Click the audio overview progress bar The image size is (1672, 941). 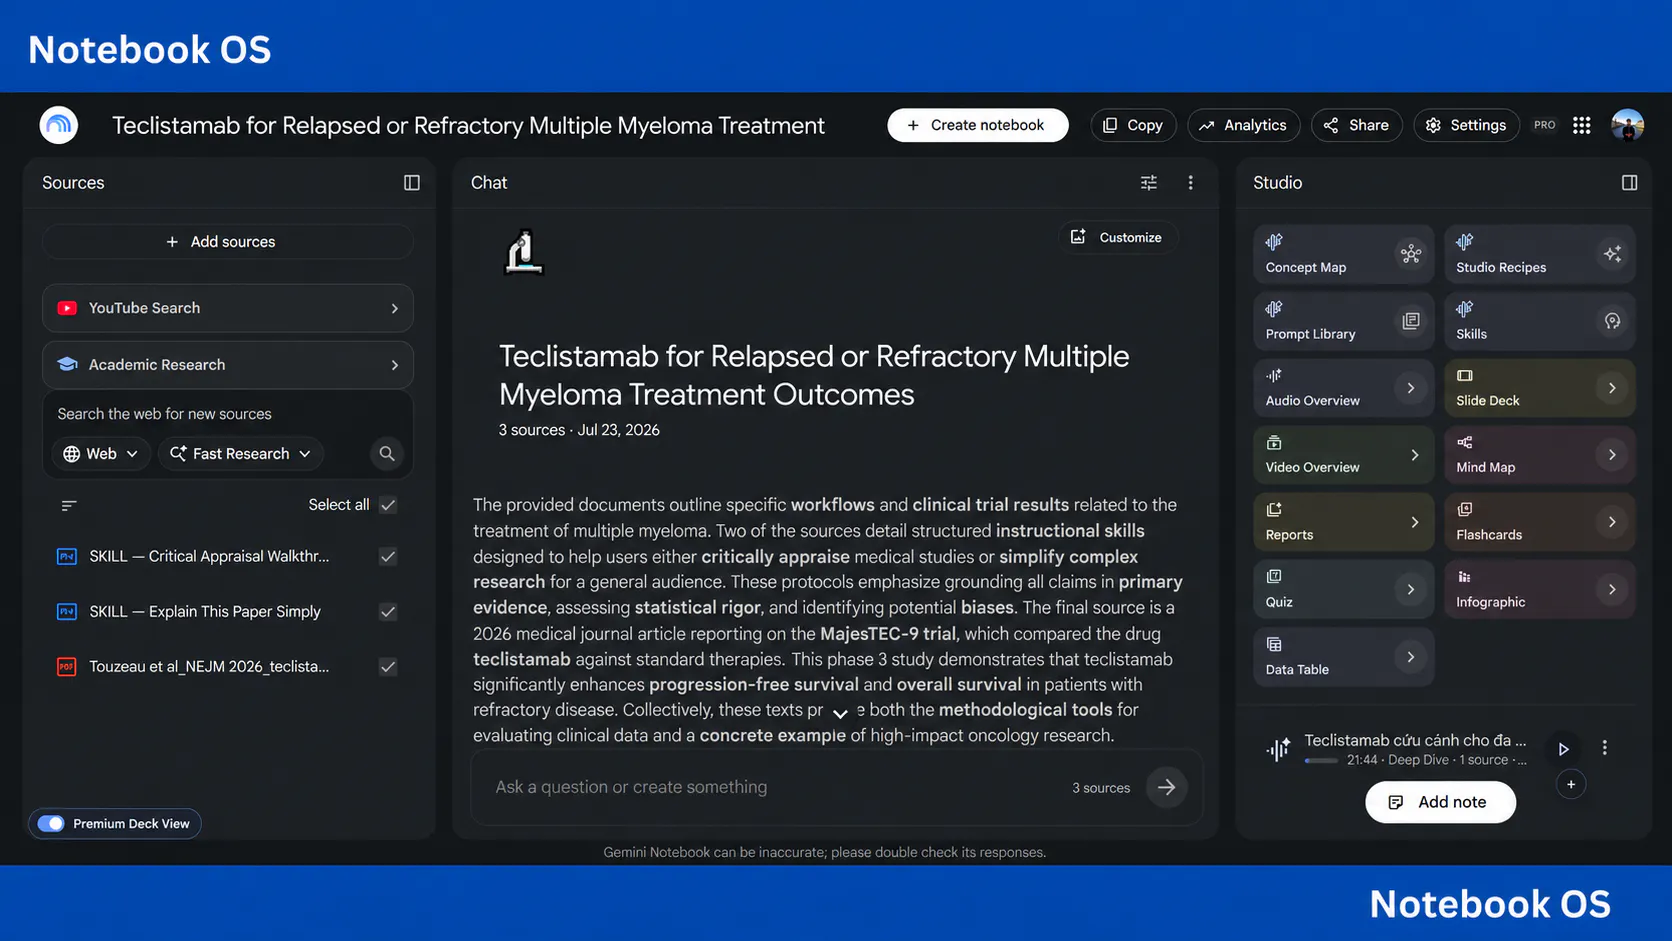pyautogui.click(x=1321, y=761)
